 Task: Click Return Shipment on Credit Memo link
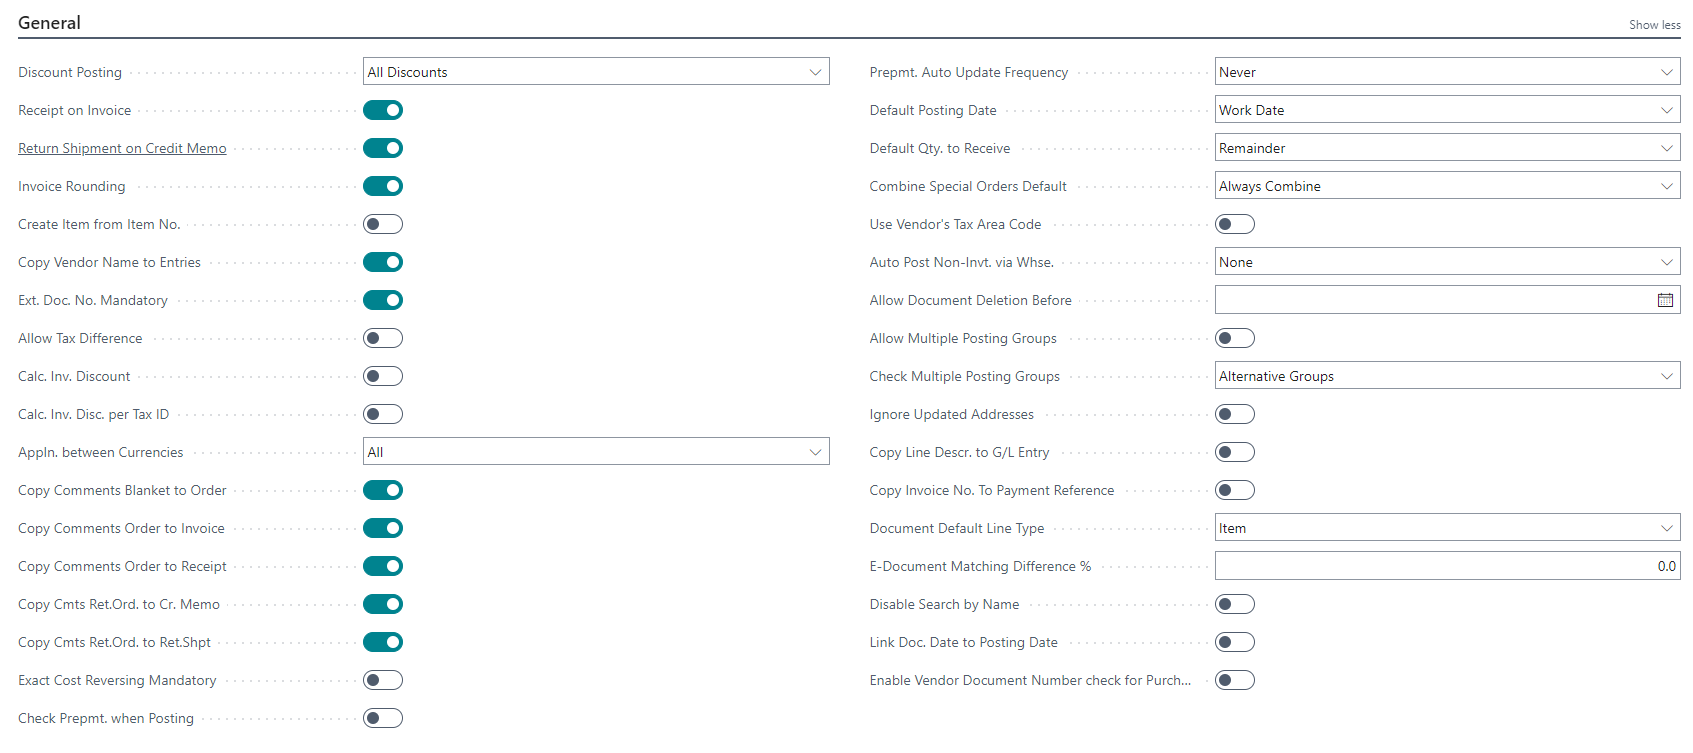pyautogui.click(x=122, y=148)
